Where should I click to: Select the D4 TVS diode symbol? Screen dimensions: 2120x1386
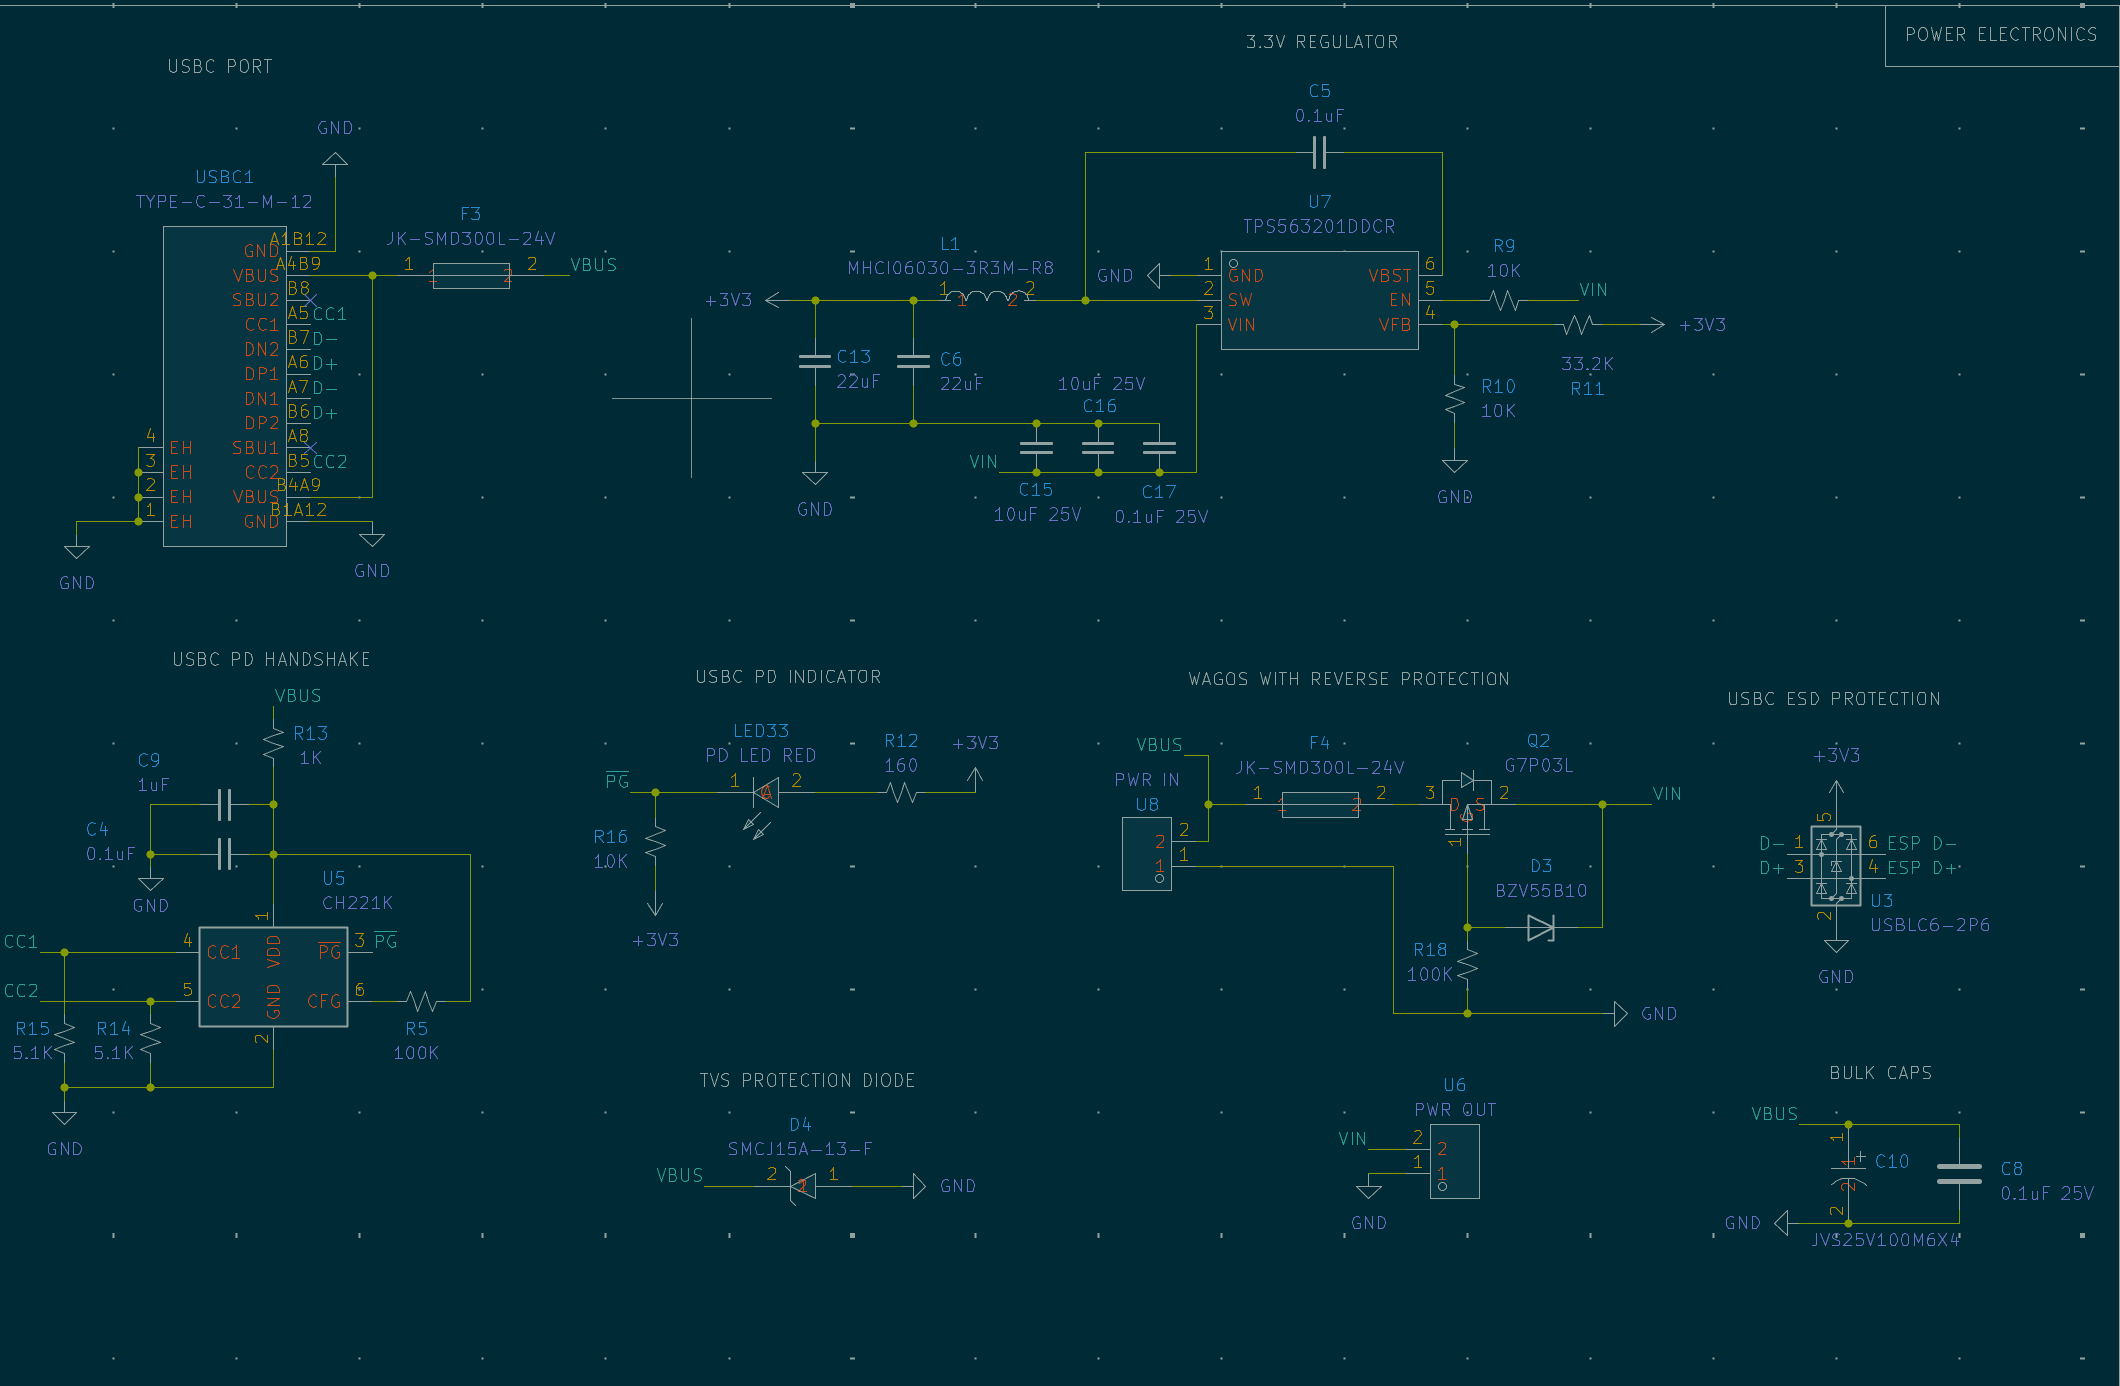pos(802,1186)
